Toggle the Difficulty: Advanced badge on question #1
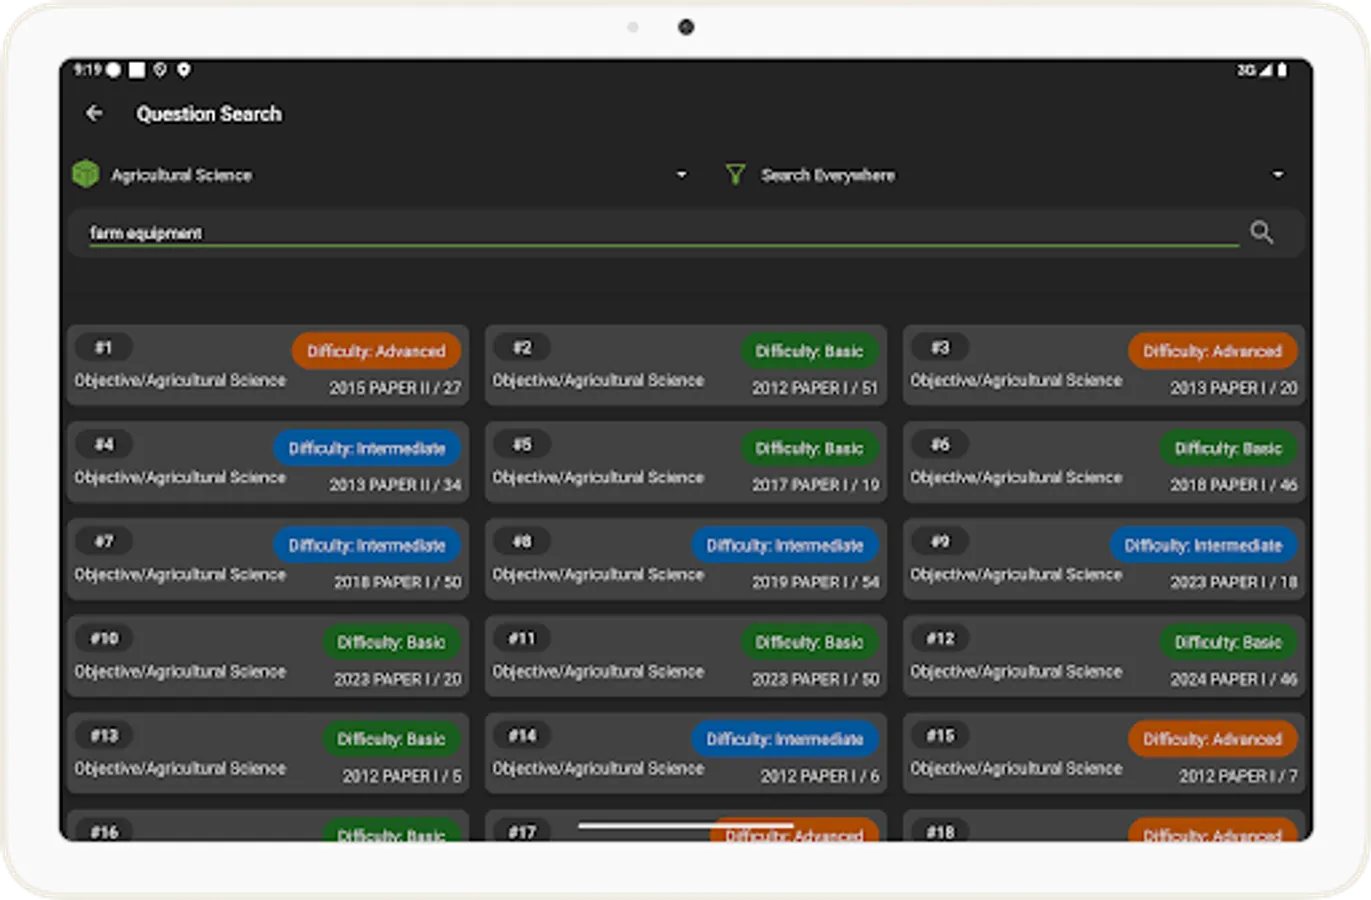 (377, 351)
